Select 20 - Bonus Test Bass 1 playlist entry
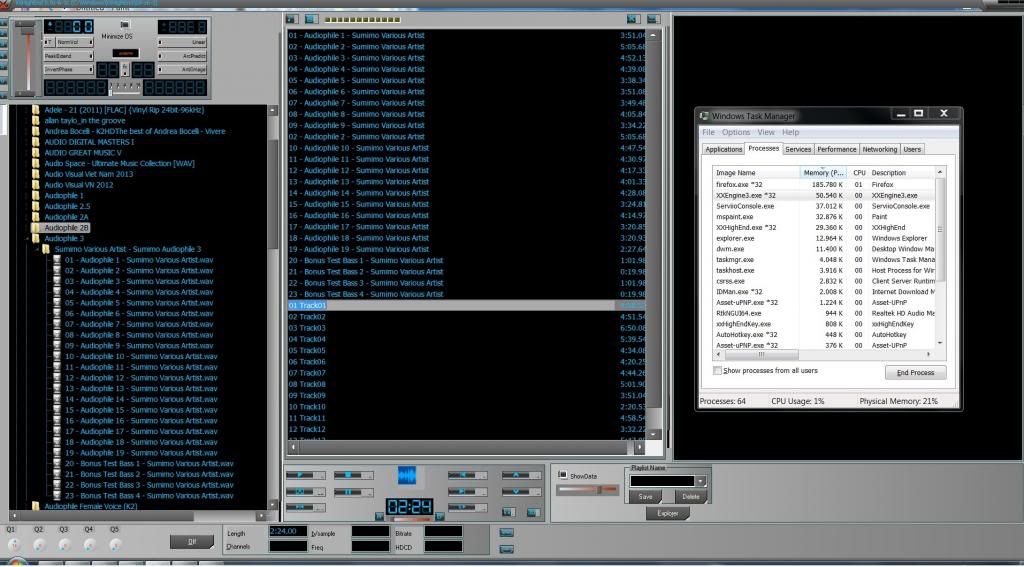Image resolution: width=1024 pixels, height=567 pixels. [x=466, y=261]
